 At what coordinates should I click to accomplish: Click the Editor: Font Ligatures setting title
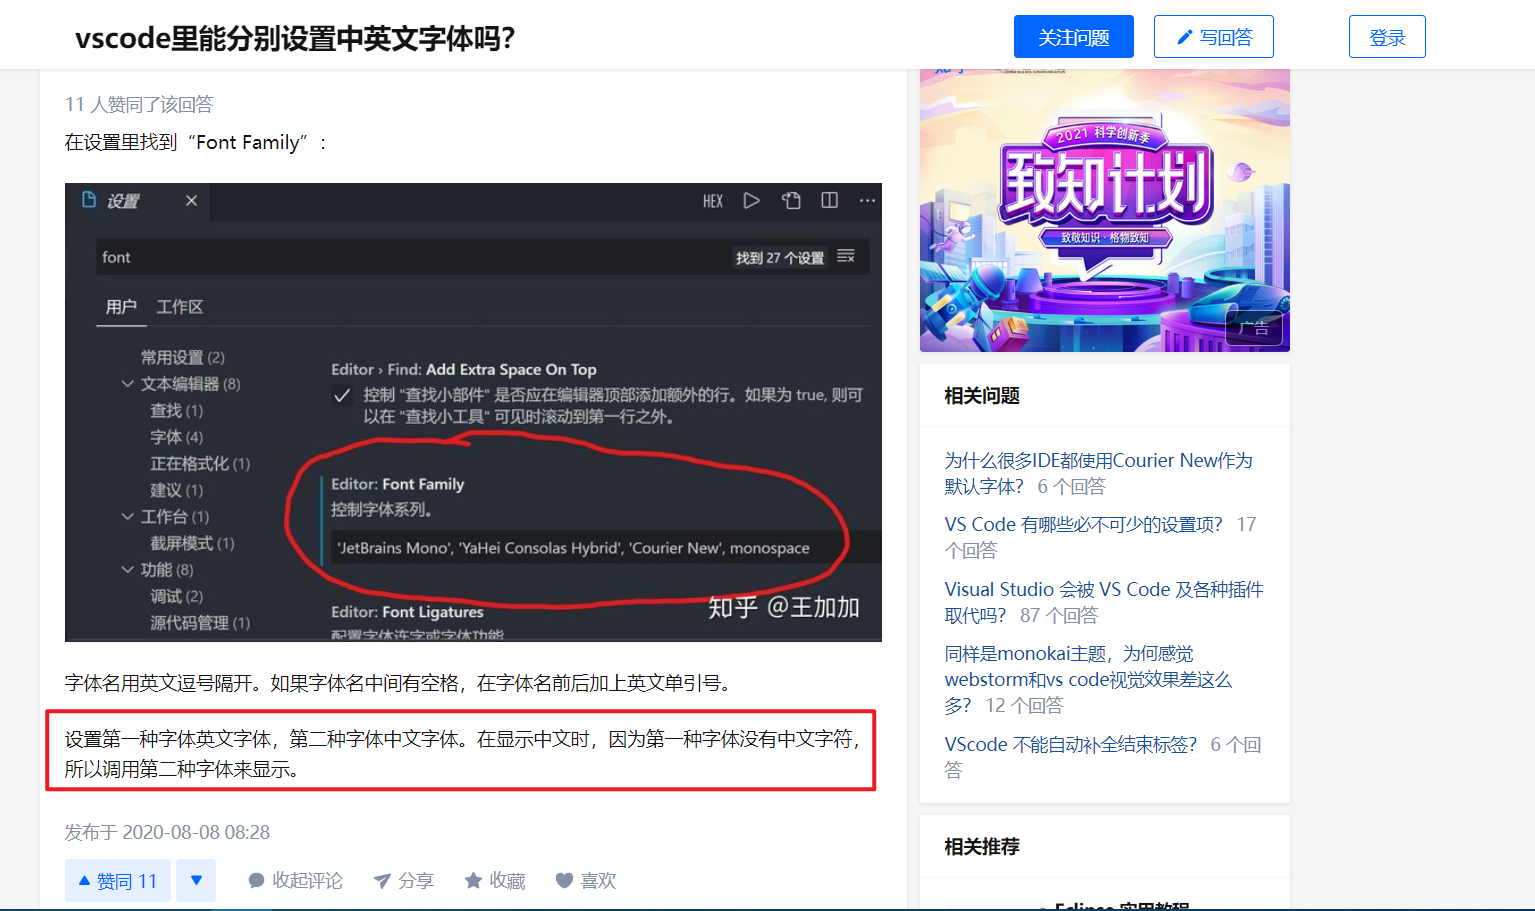point(407,612)
